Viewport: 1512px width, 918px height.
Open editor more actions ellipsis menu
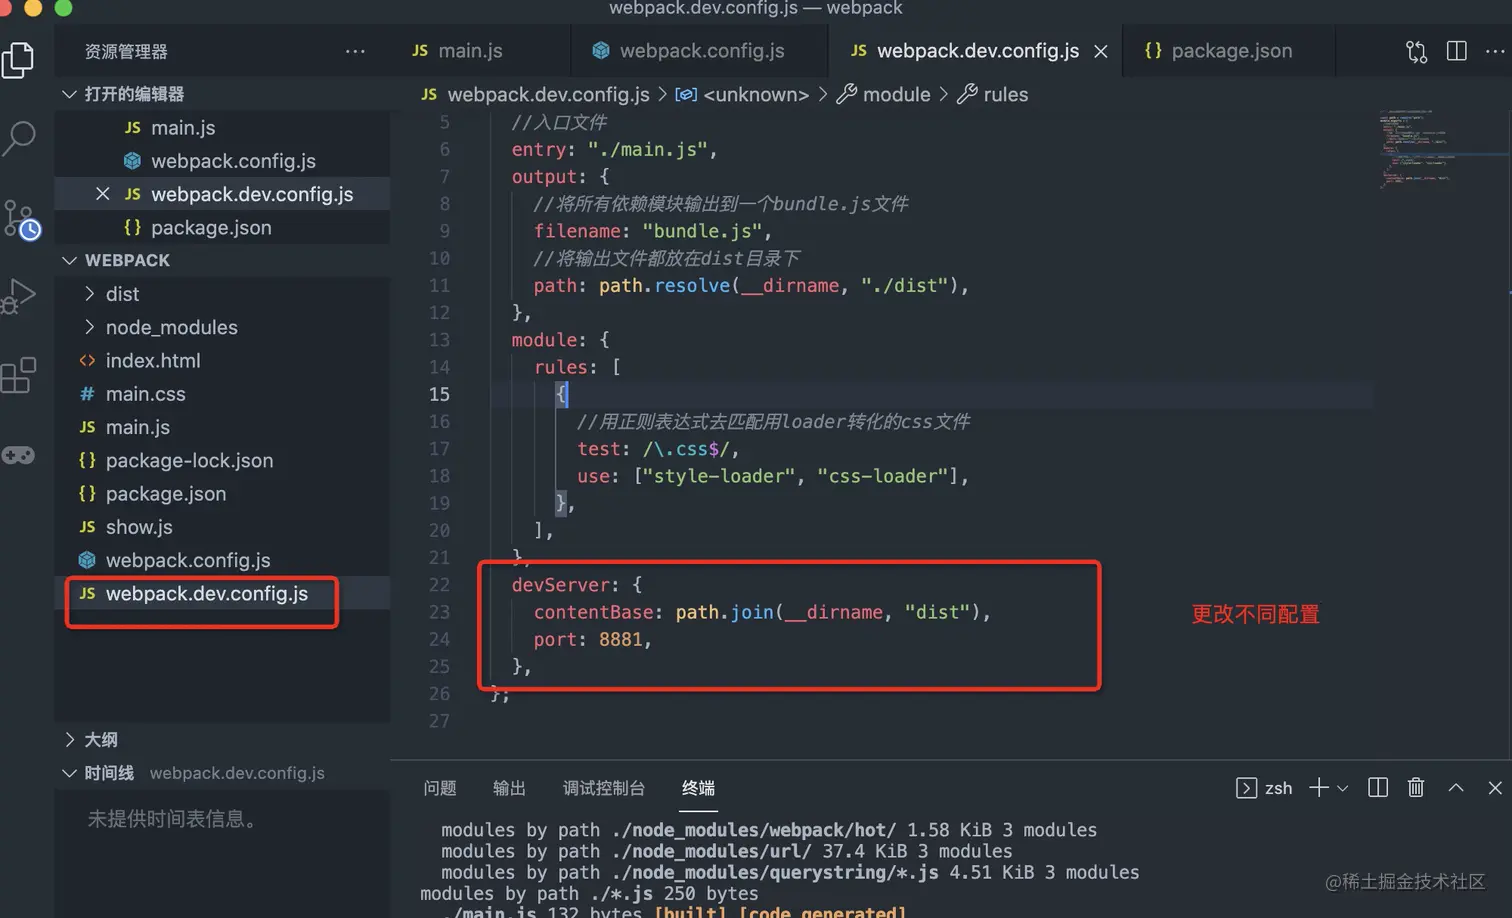pos(1495,51)
